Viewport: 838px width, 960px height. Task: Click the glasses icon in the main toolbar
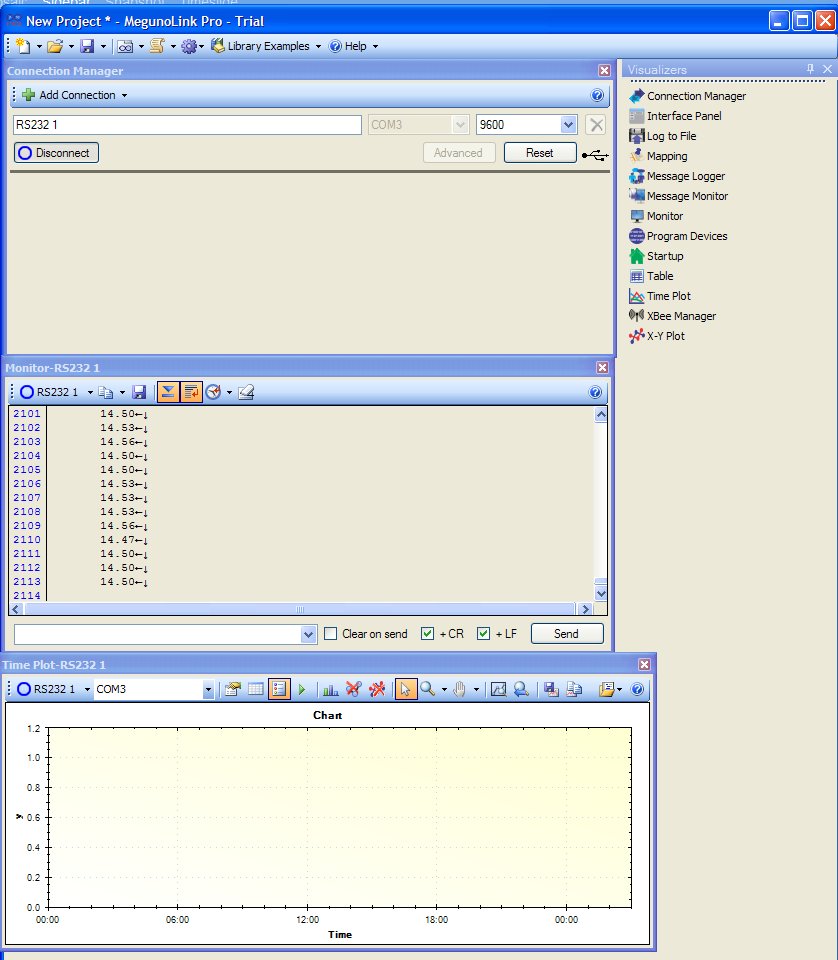(x=125, y=46)
